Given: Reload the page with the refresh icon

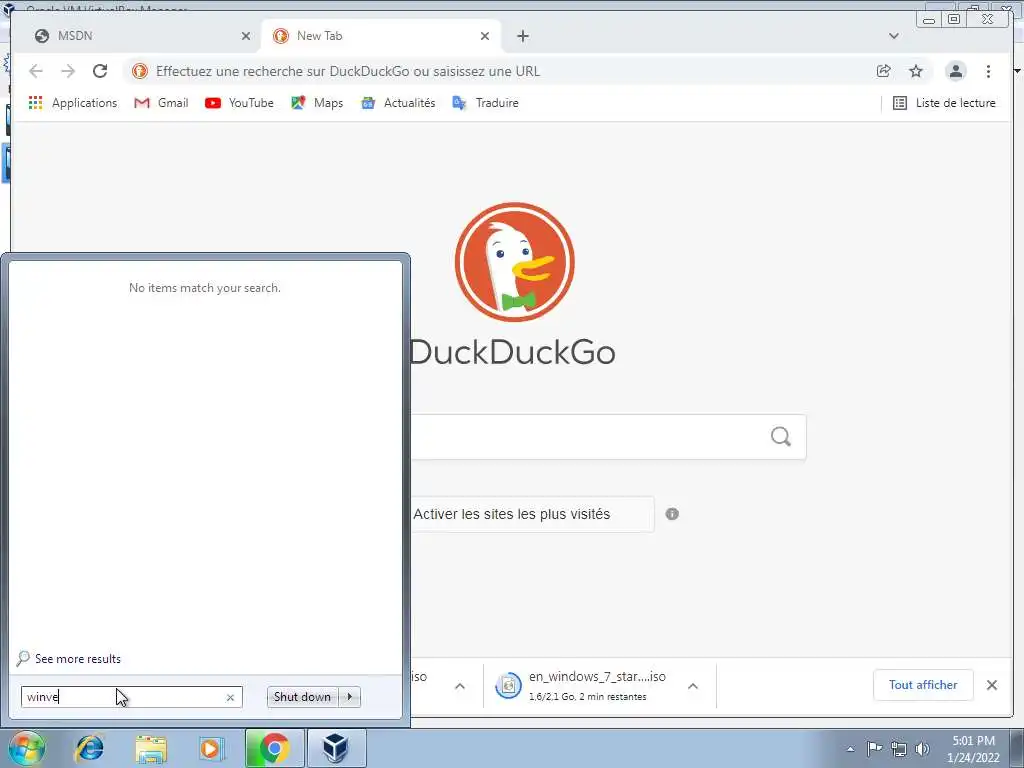Looking at the screenshot, I should click(100, 71).
